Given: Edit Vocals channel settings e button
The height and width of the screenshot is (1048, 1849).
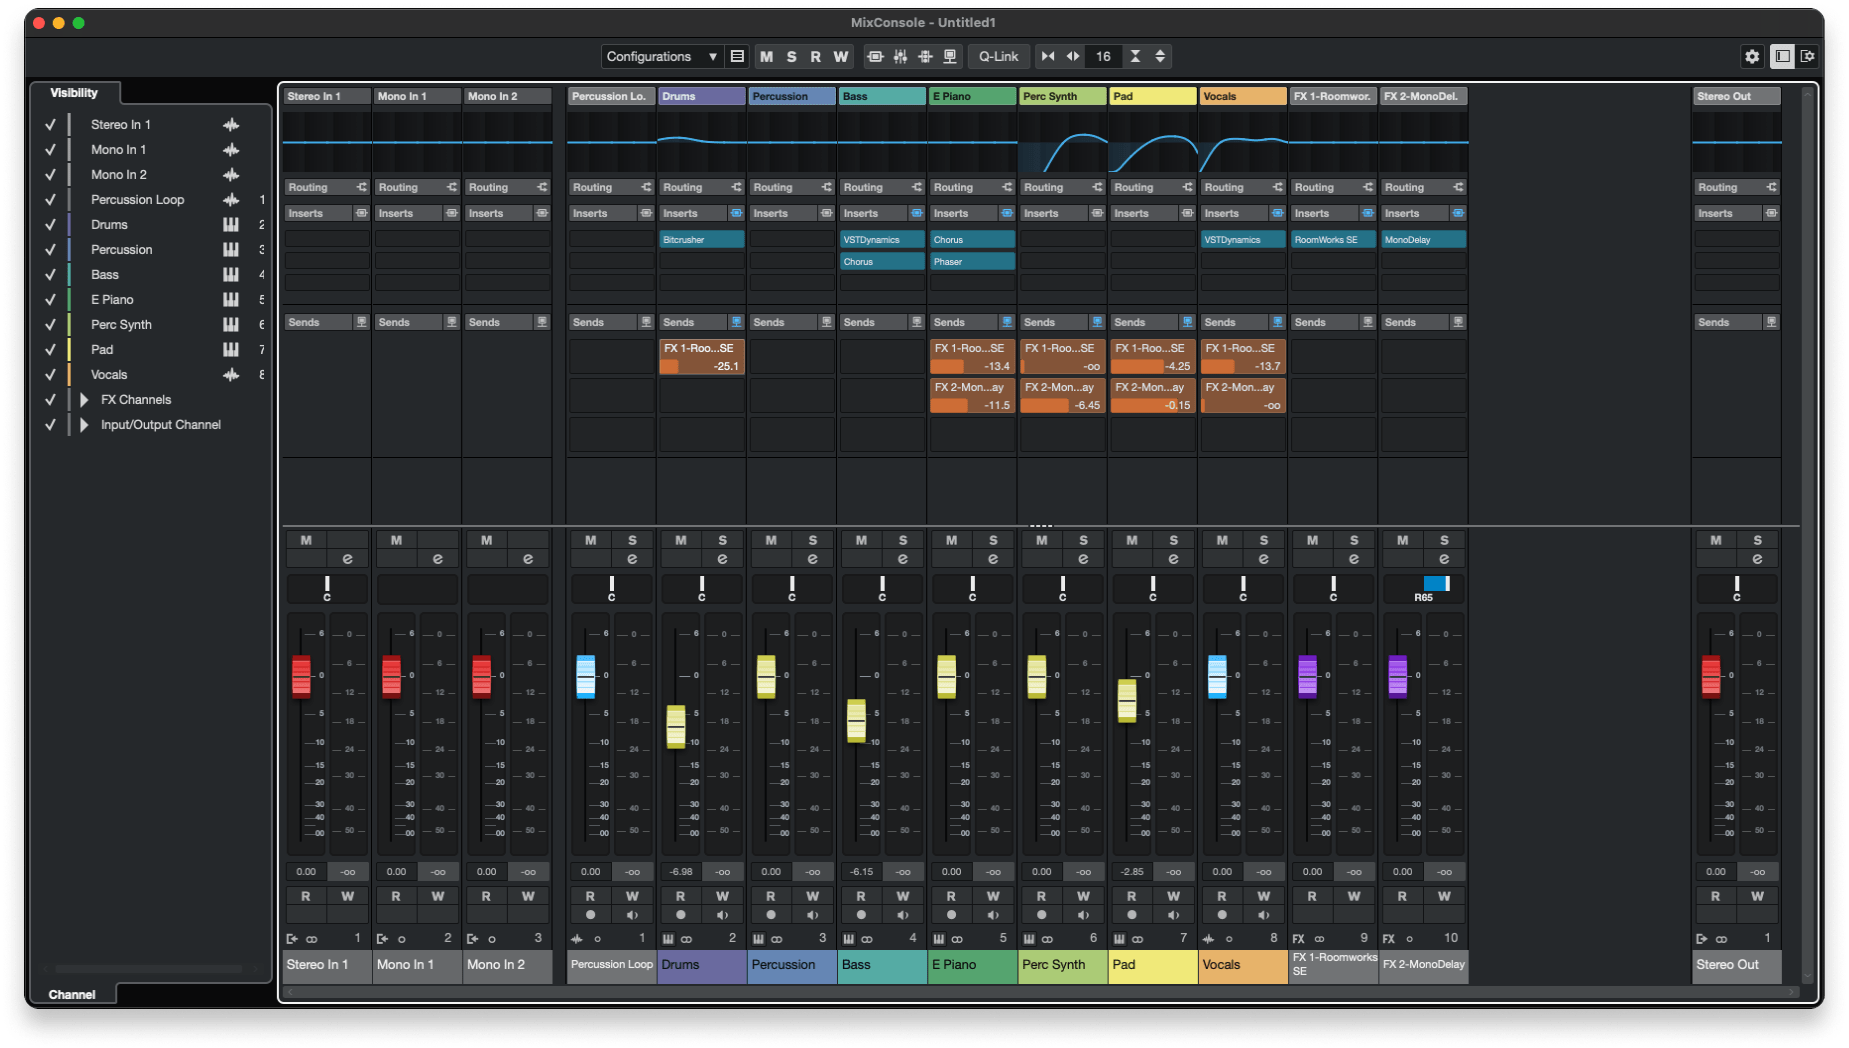Looking at the screenshot, I should click(x=1263, y=559).
